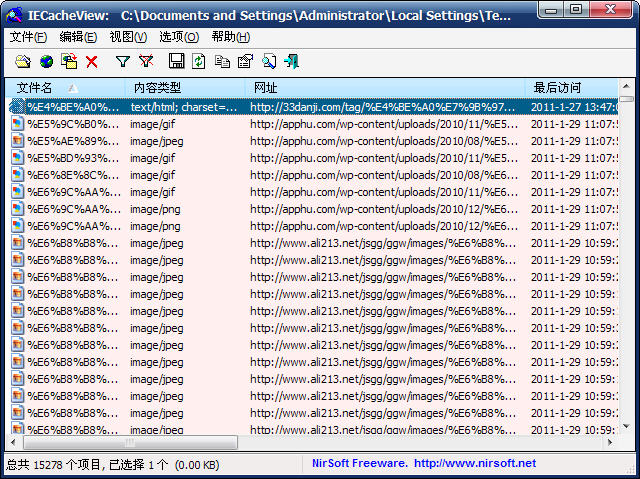Open the 编辑(E) menu
Screen dimensions: 640x479
78,37
